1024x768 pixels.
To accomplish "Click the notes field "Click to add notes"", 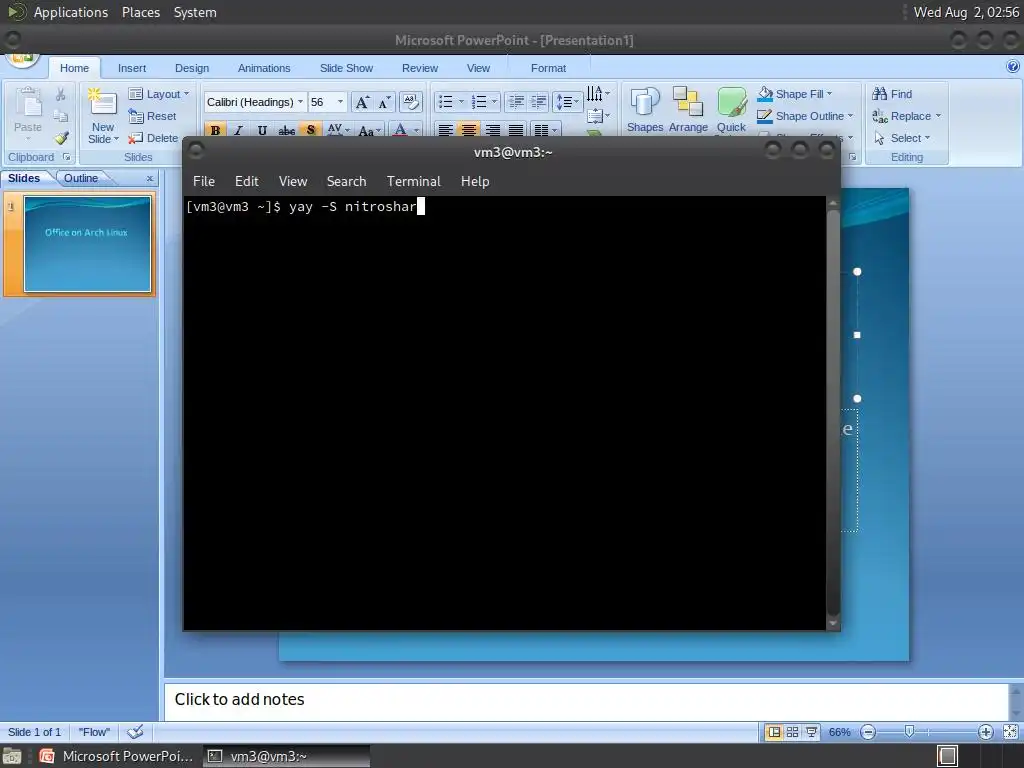I will 586,701.
